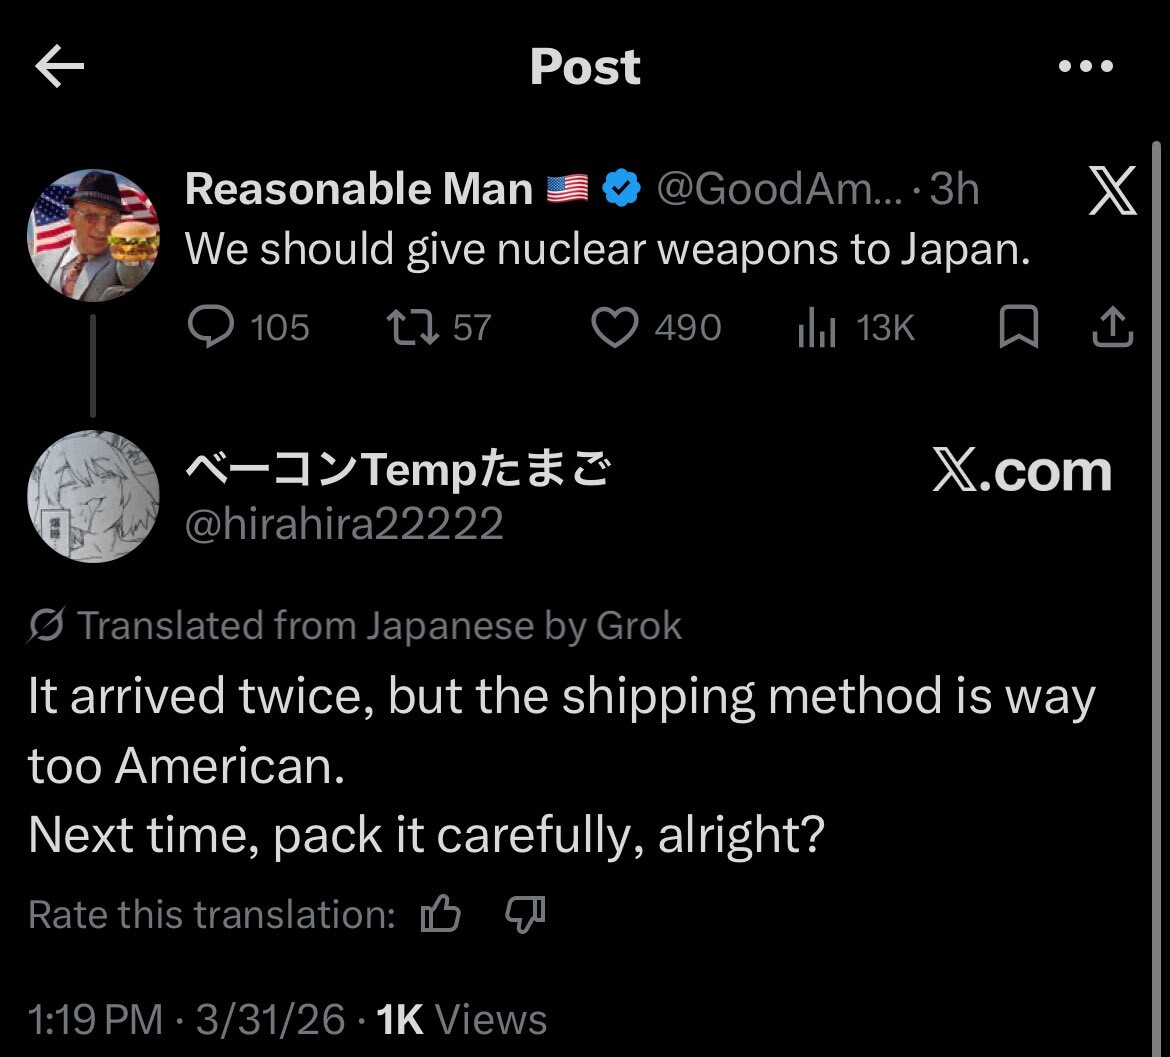Rate the translation with thumbs up
1170x1057 pixels.
[x=440, y=913]
